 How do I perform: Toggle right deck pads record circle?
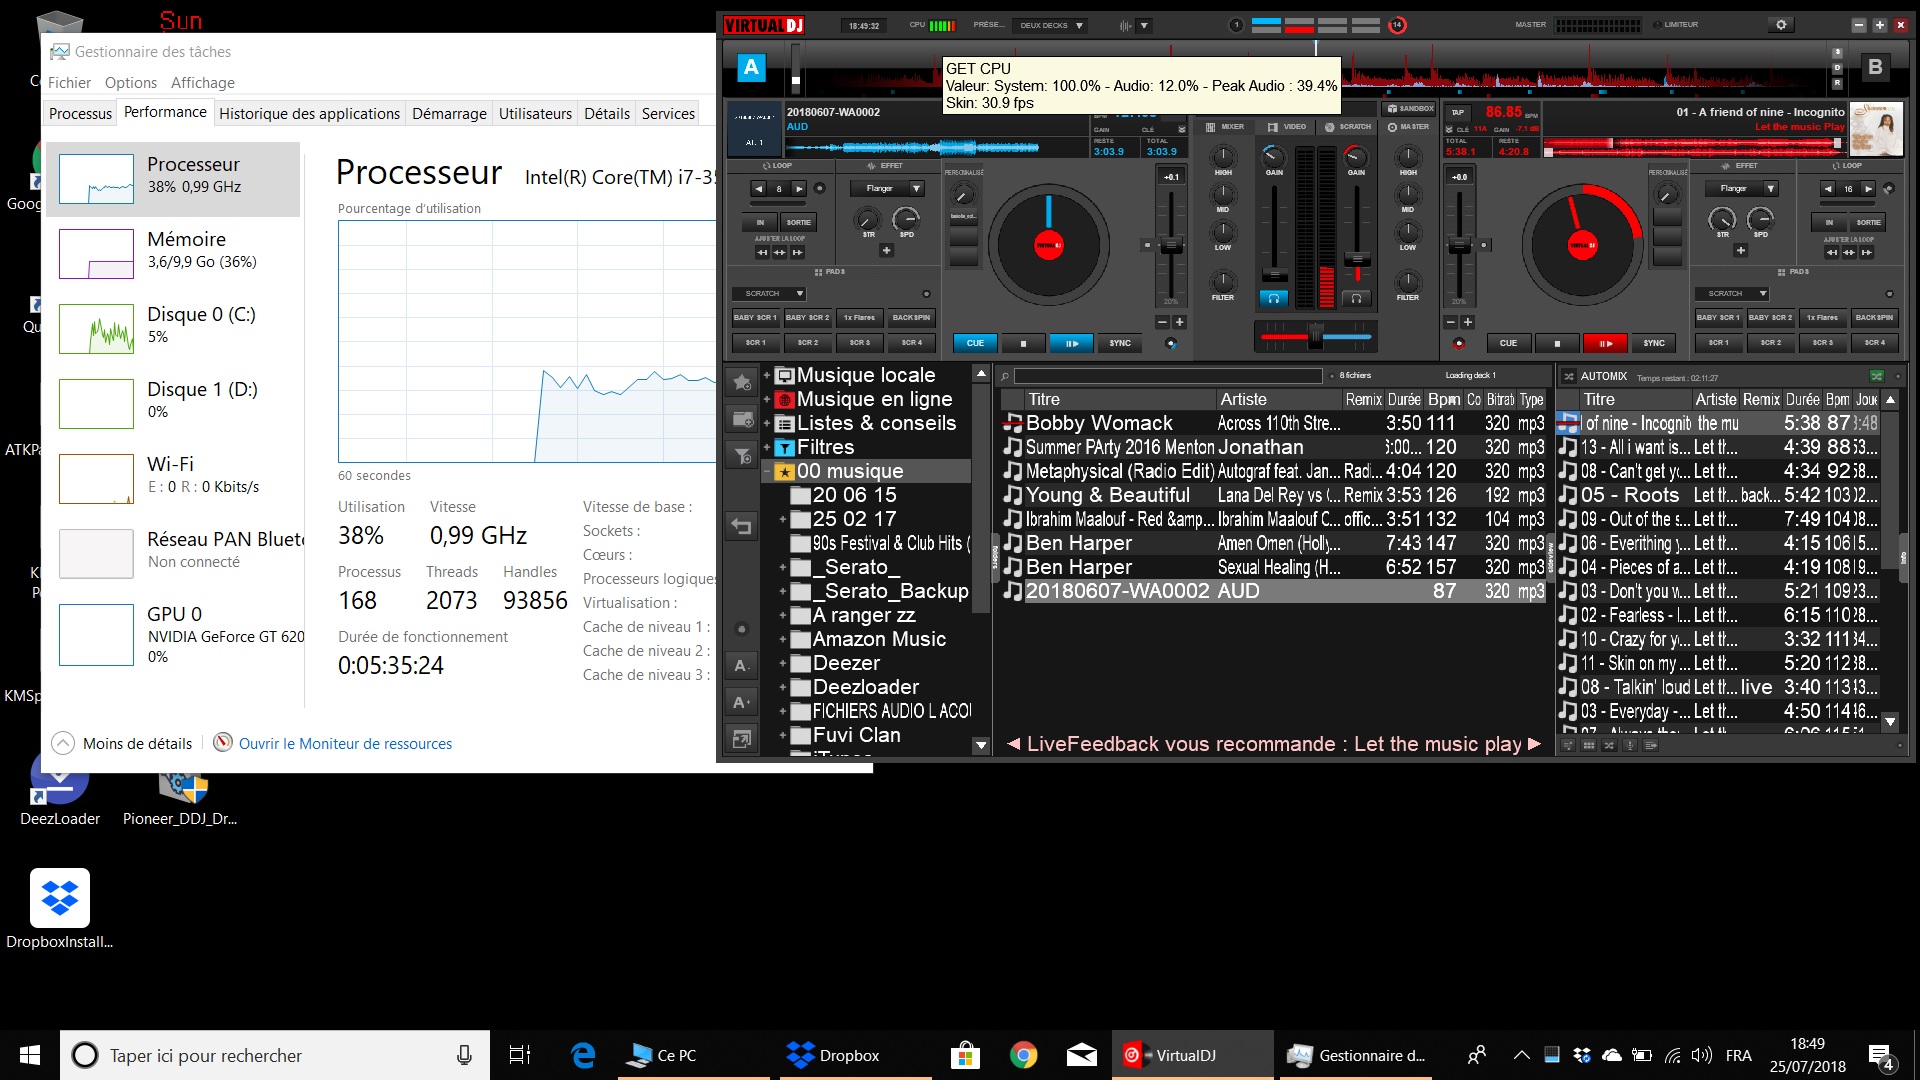pos(1889,294)
